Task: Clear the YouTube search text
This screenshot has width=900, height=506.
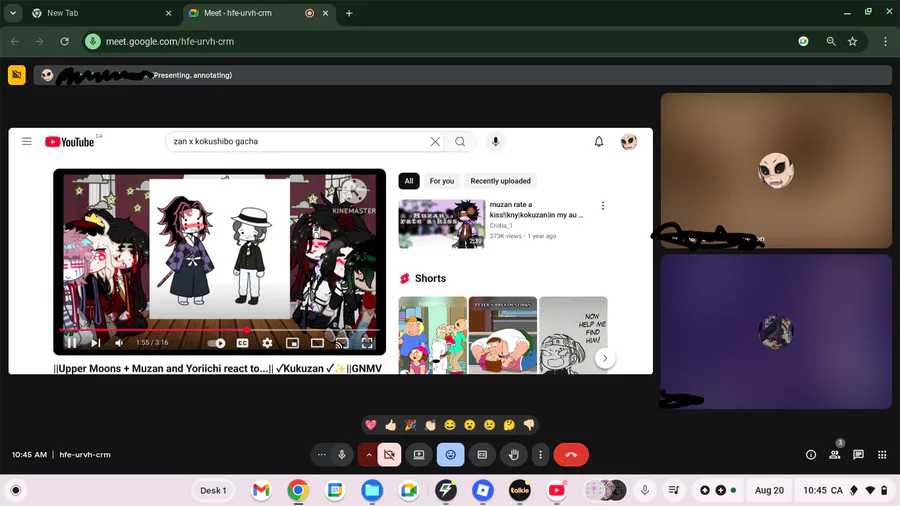Action: 435,142
